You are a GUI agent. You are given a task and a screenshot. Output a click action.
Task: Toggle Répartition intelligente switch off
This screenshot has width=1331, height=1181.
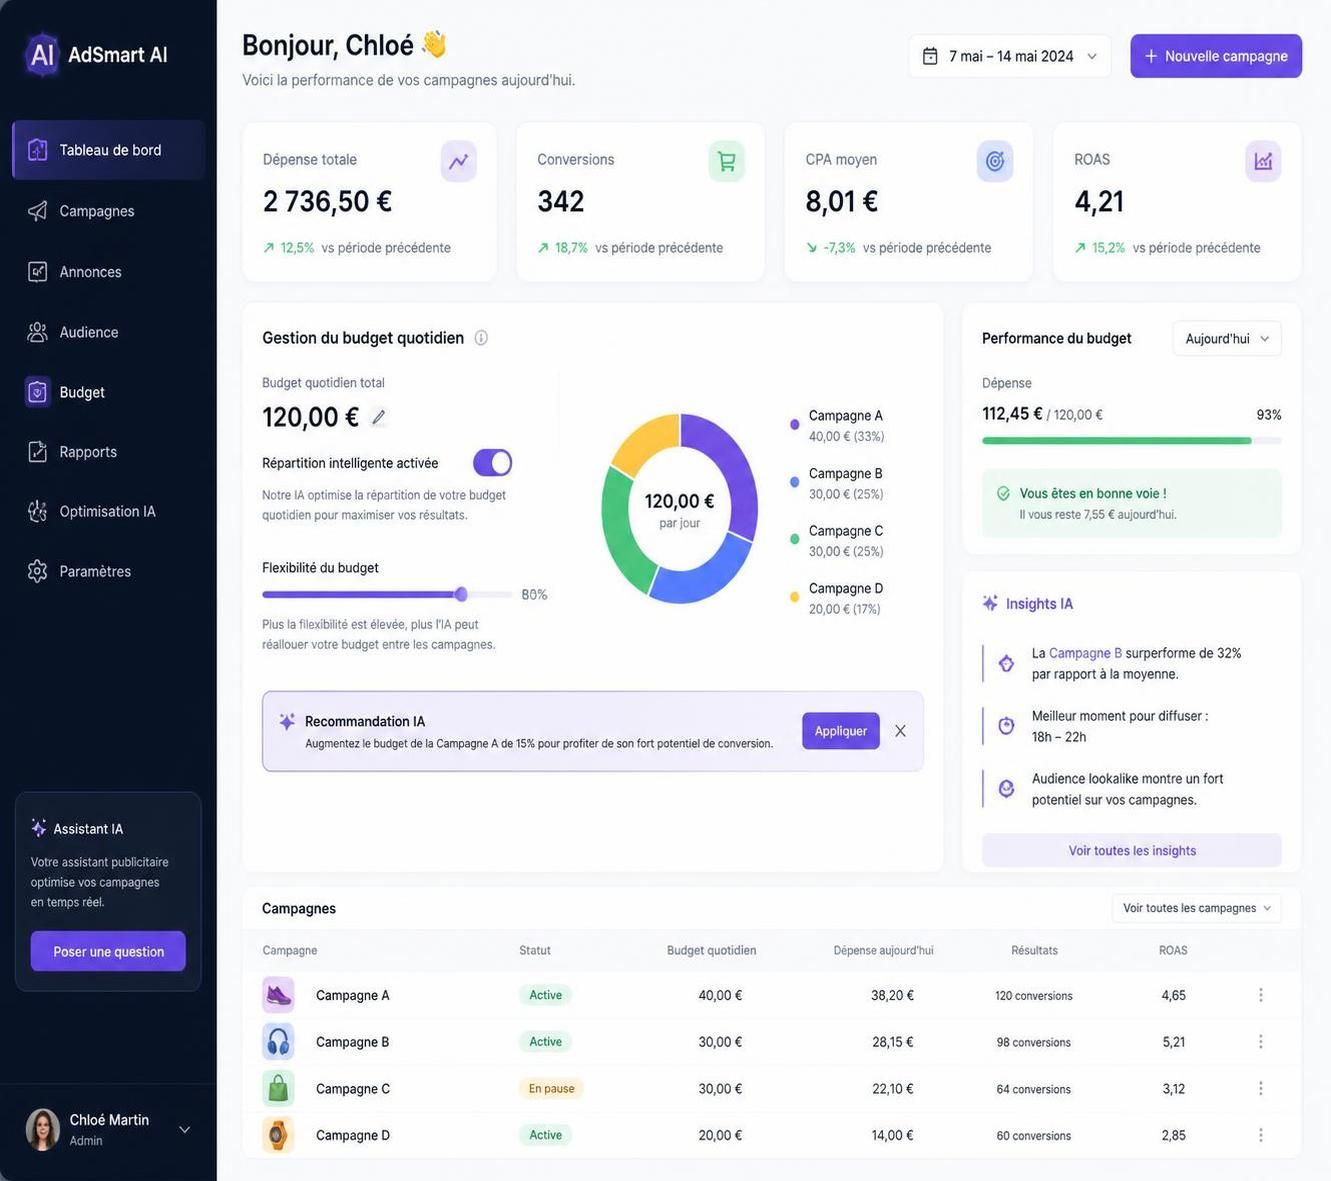pyautogui.click(x=492, y=463)
